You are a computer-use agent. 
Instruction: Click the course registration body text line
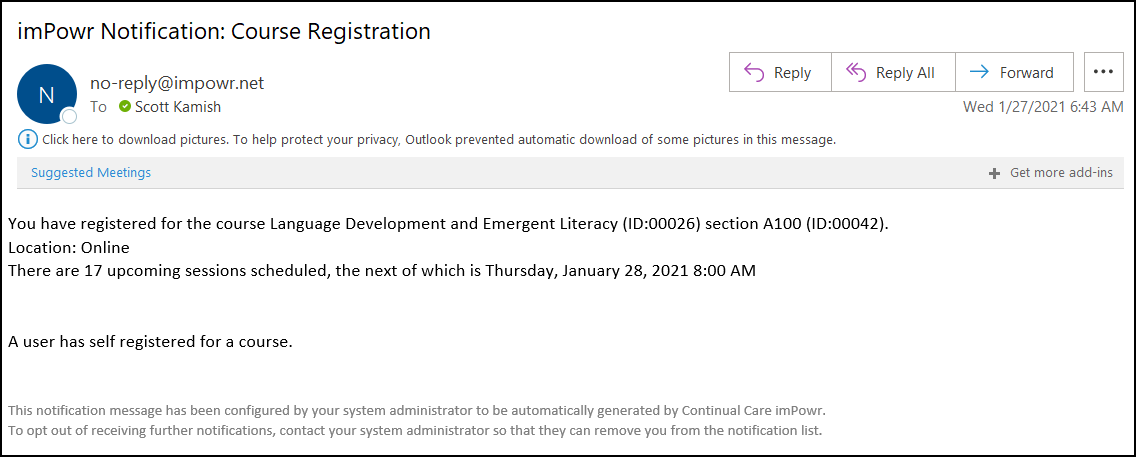pyautogui.click(x=448, y=224)
